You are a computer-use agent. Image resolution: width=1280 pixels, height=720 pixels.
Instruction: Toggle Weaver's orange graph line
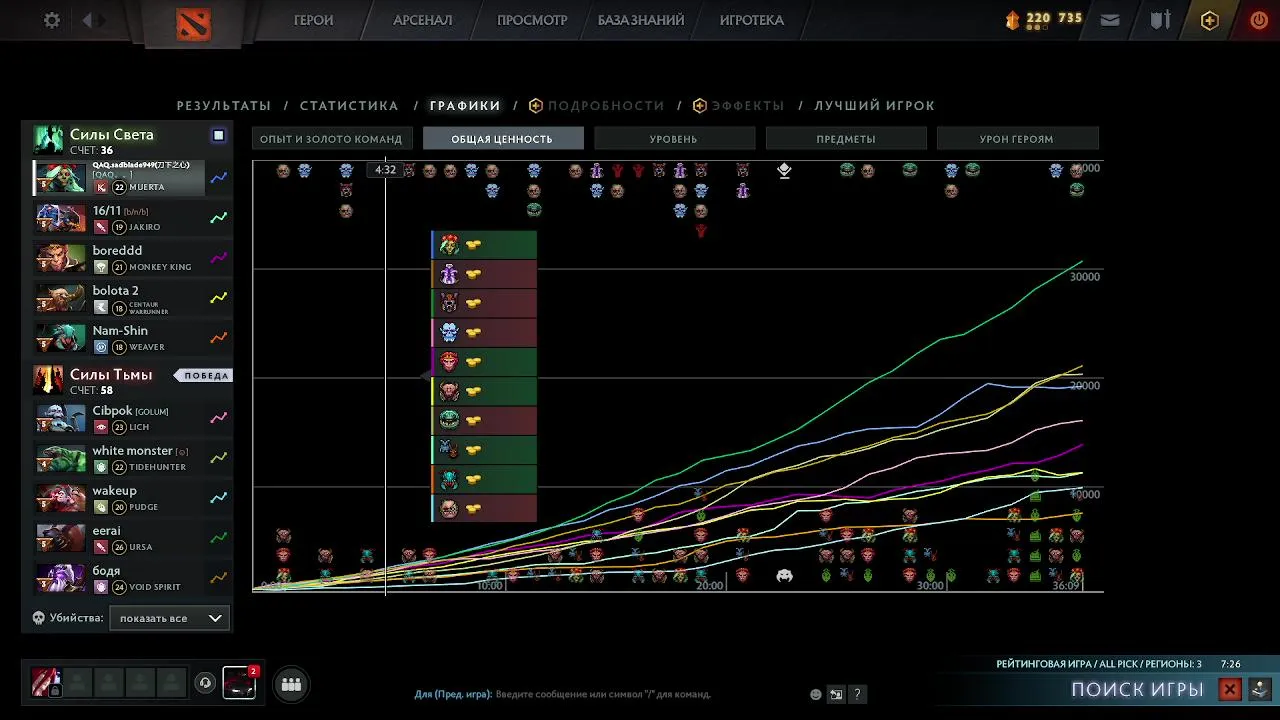[x=218, y=338]
